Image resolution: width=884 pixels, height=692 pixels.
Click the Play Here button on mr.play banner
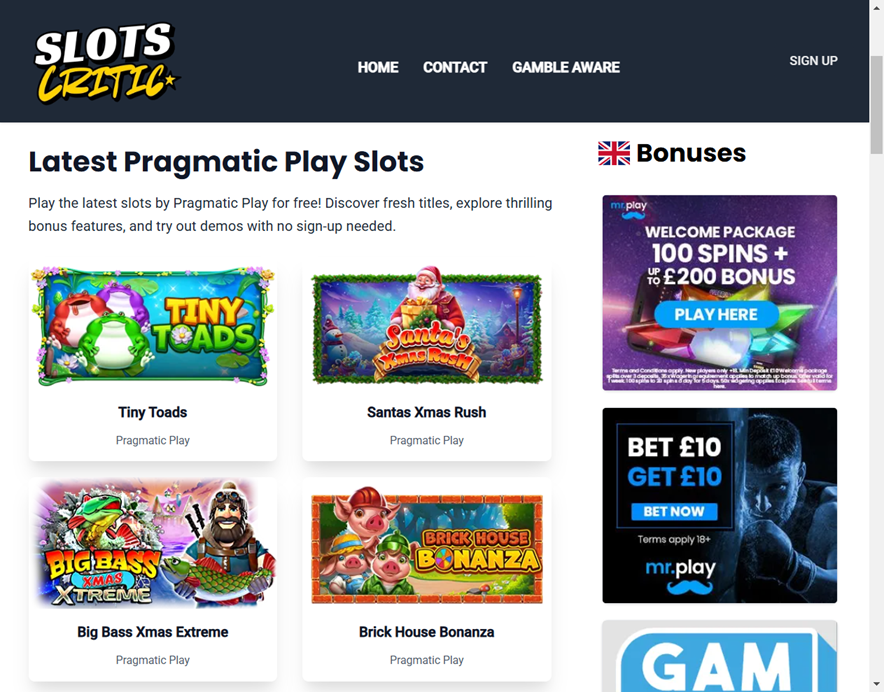(x=716, y=315)
